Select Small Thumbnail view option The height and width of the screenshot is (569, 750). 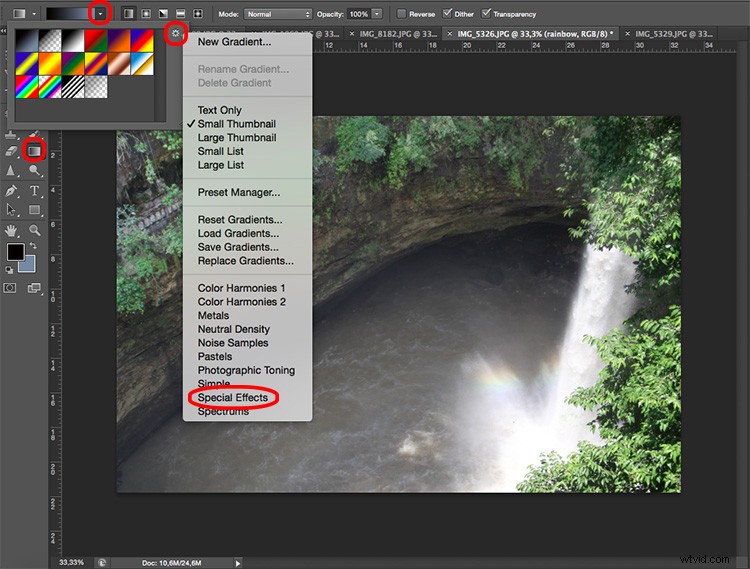(237, 124)
